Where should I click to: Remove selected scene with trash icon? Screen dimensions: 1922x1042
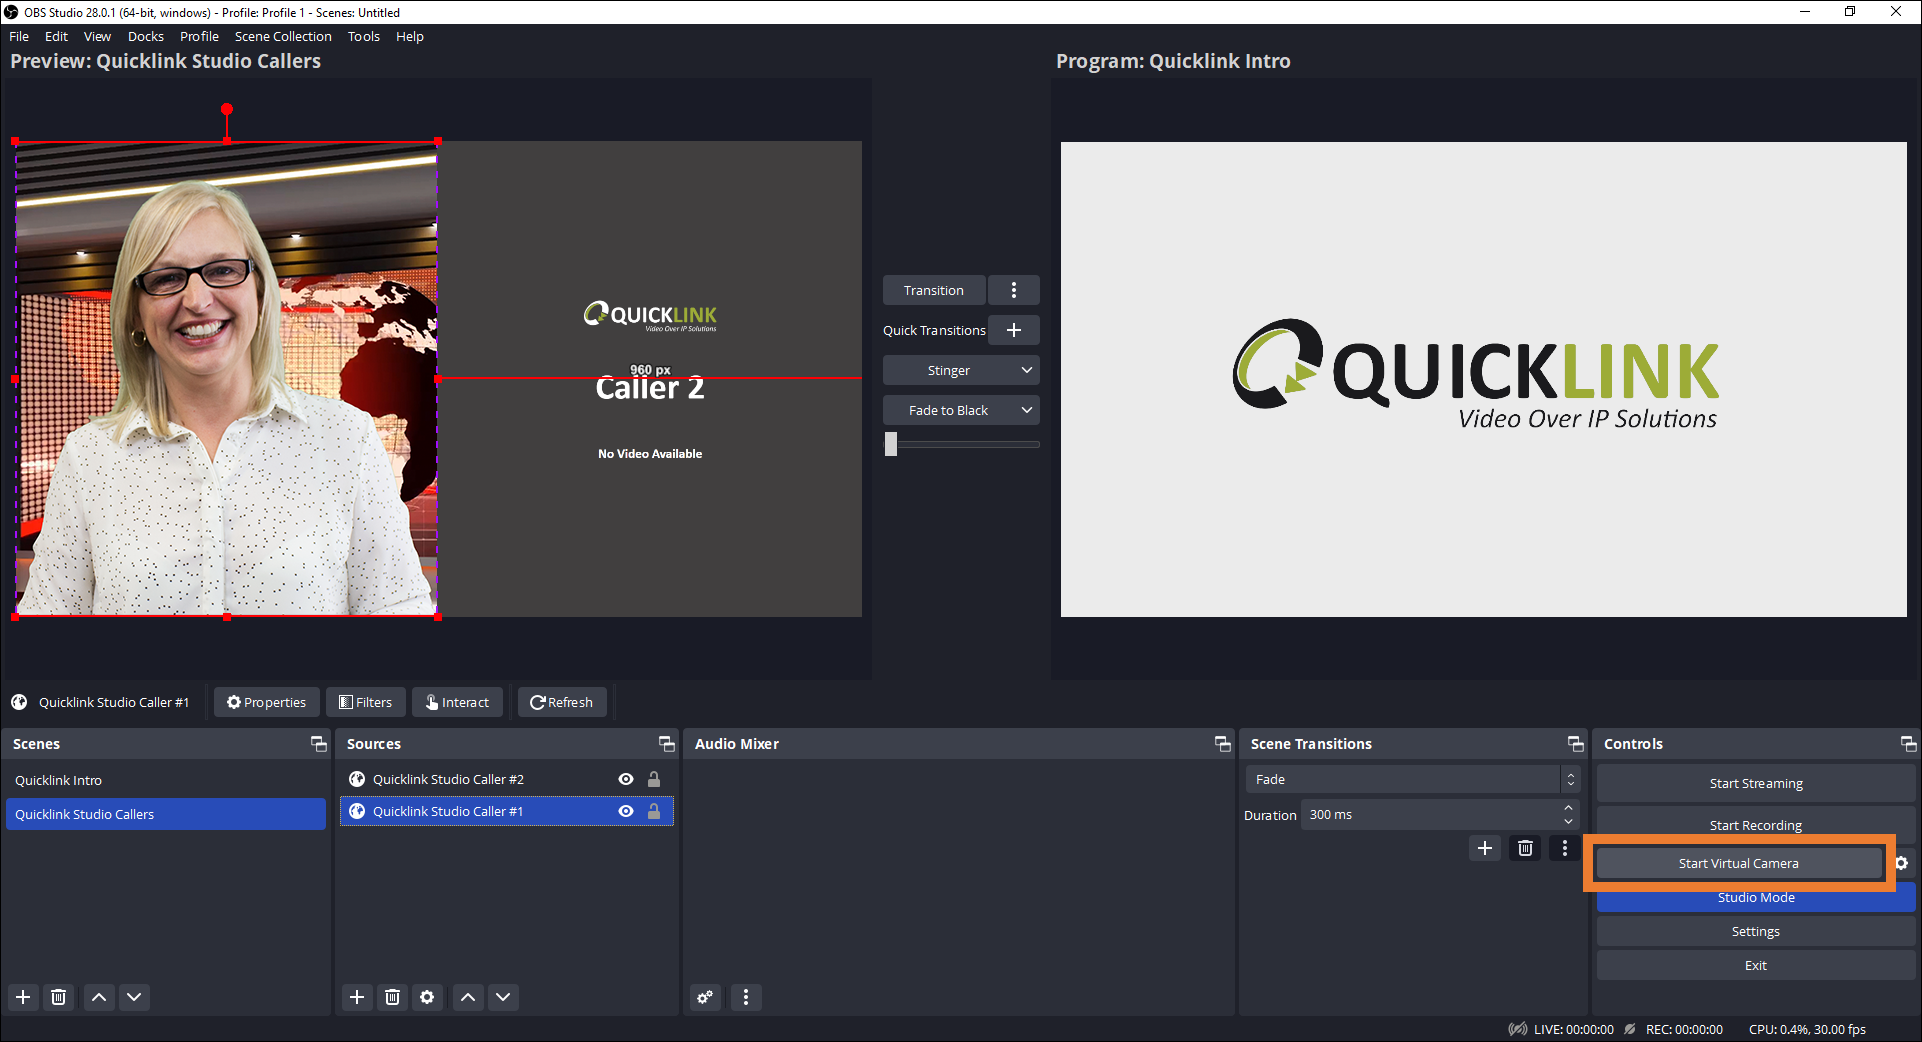click(x=59, y=997)
